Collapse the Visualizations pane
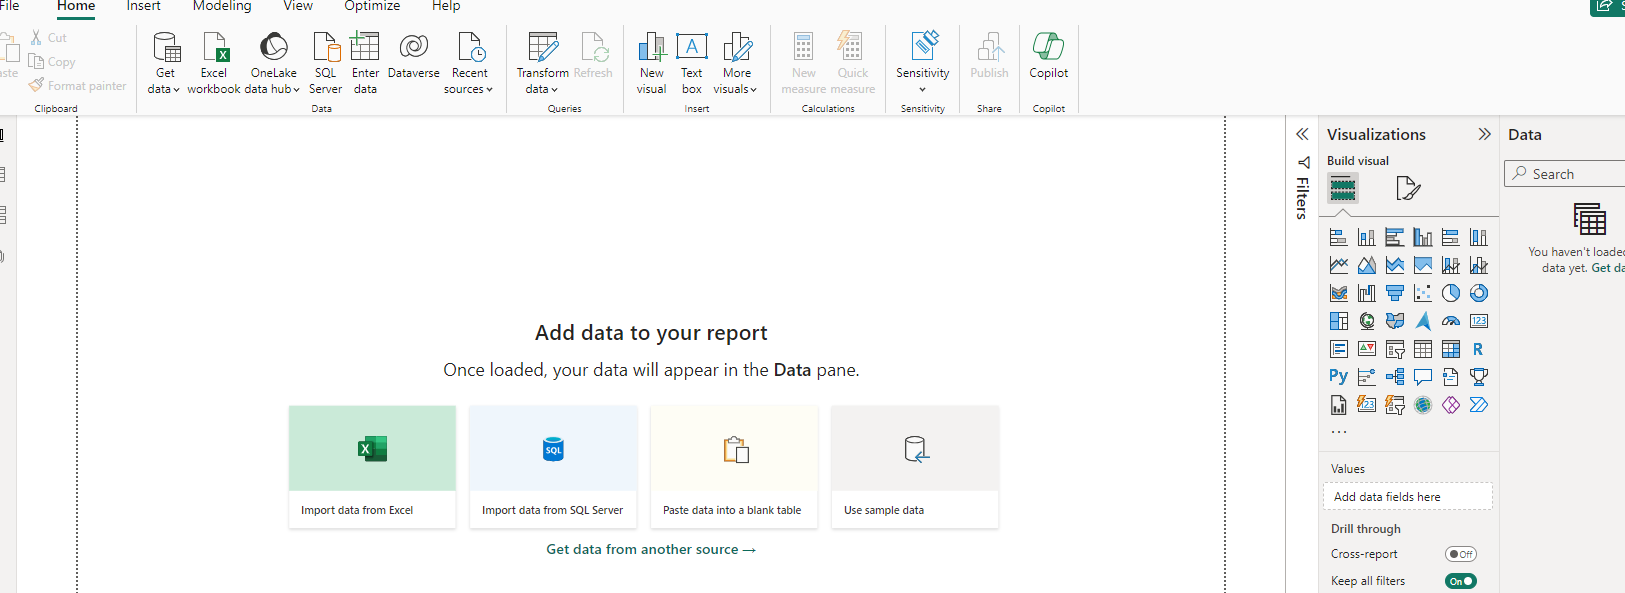The height and width of the screenshot is (593, 1625). 1484,134
